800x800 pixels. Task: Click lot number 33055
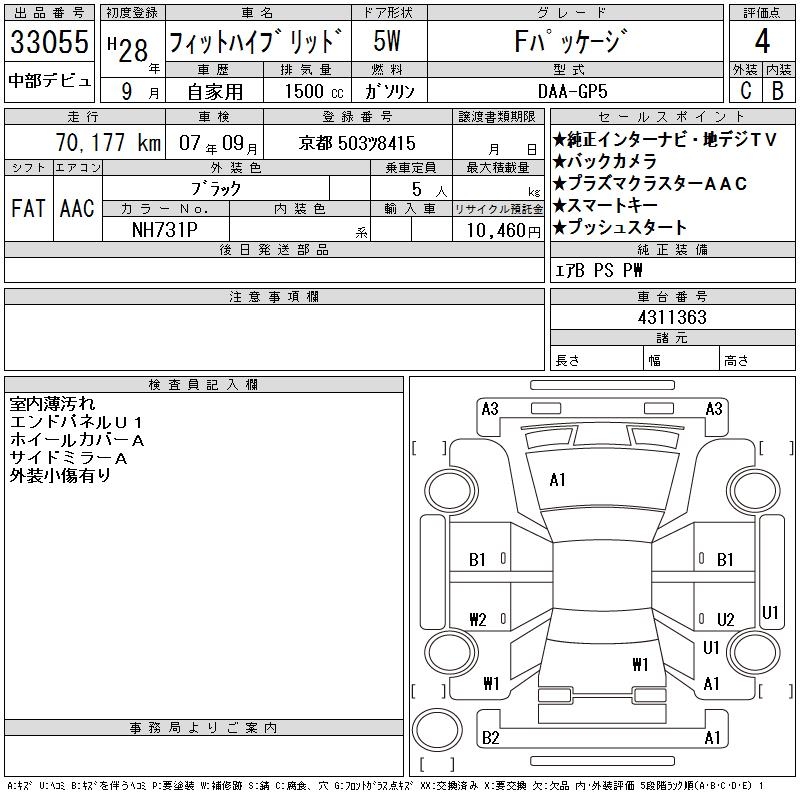[49, 41]
